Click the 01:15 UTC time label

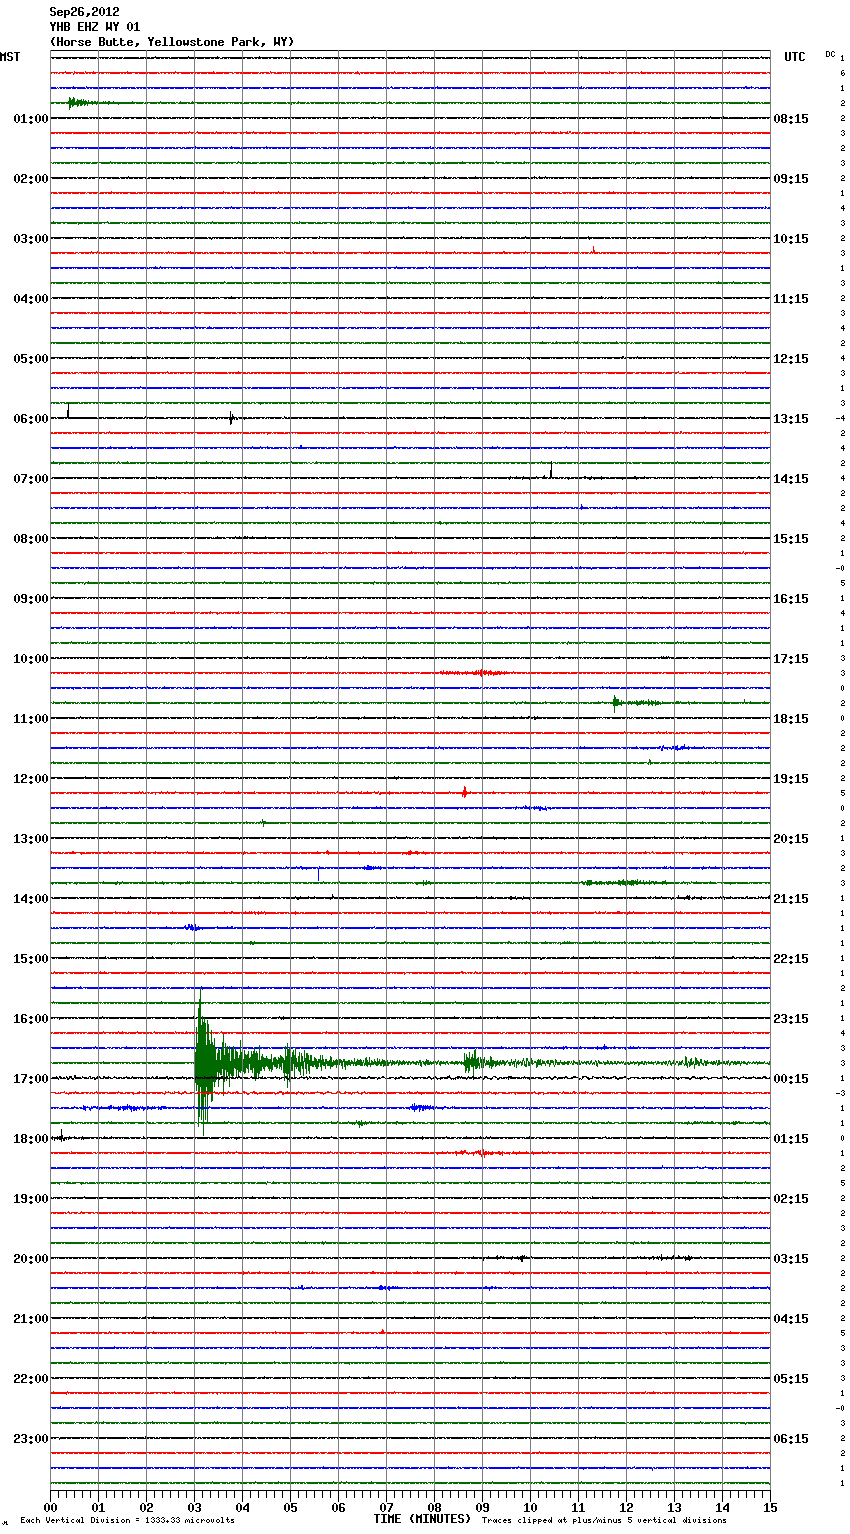(791, 1139)
